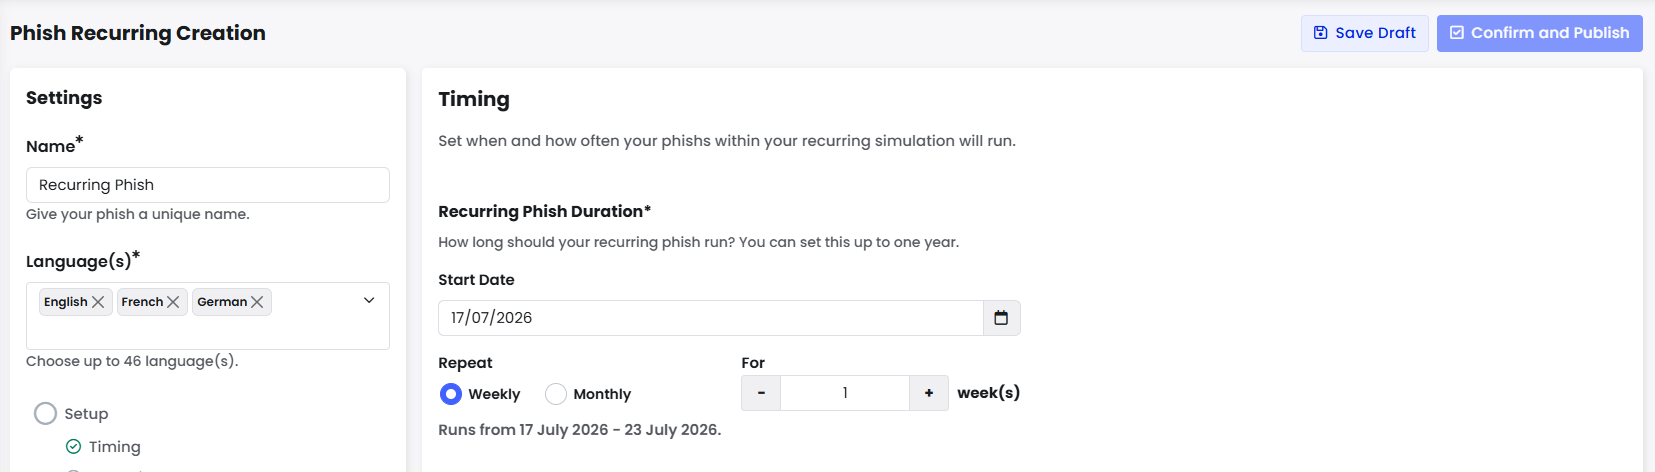Click the green checkmark beside Timing step

pyautogui.click(x=73, y=447)
